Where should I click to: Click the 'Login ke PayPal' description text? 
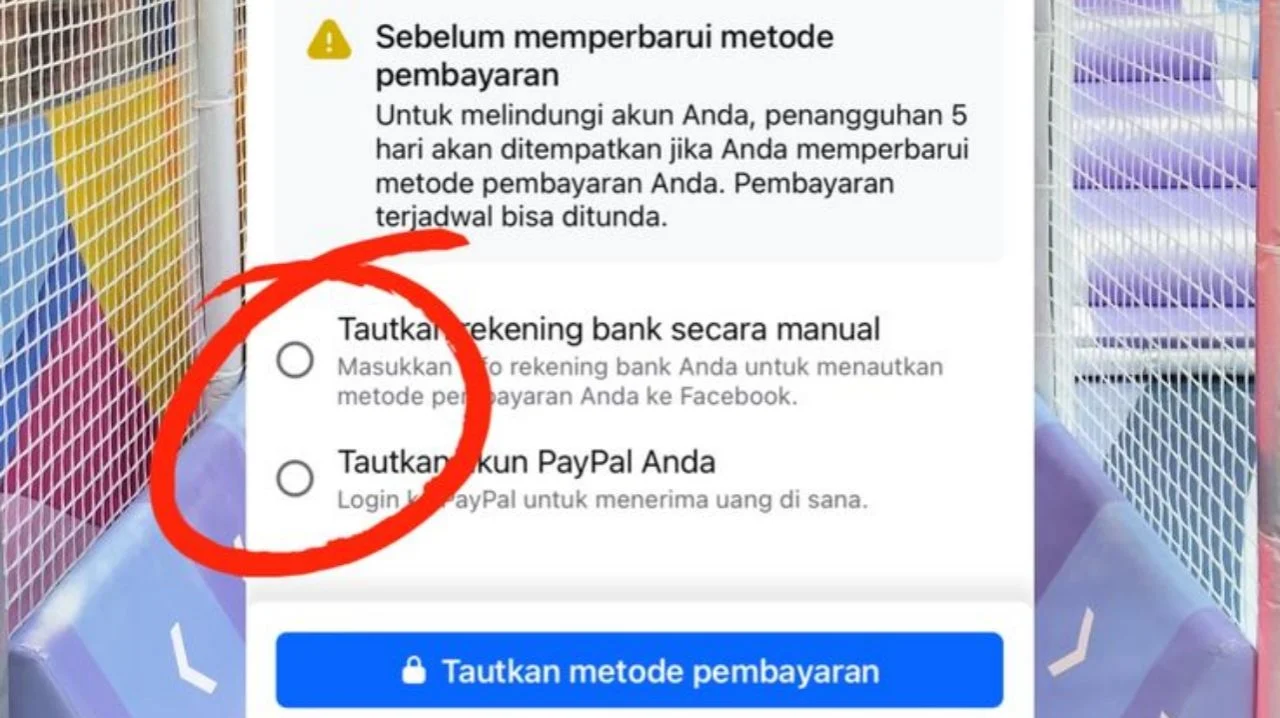[x=602, y=499]
